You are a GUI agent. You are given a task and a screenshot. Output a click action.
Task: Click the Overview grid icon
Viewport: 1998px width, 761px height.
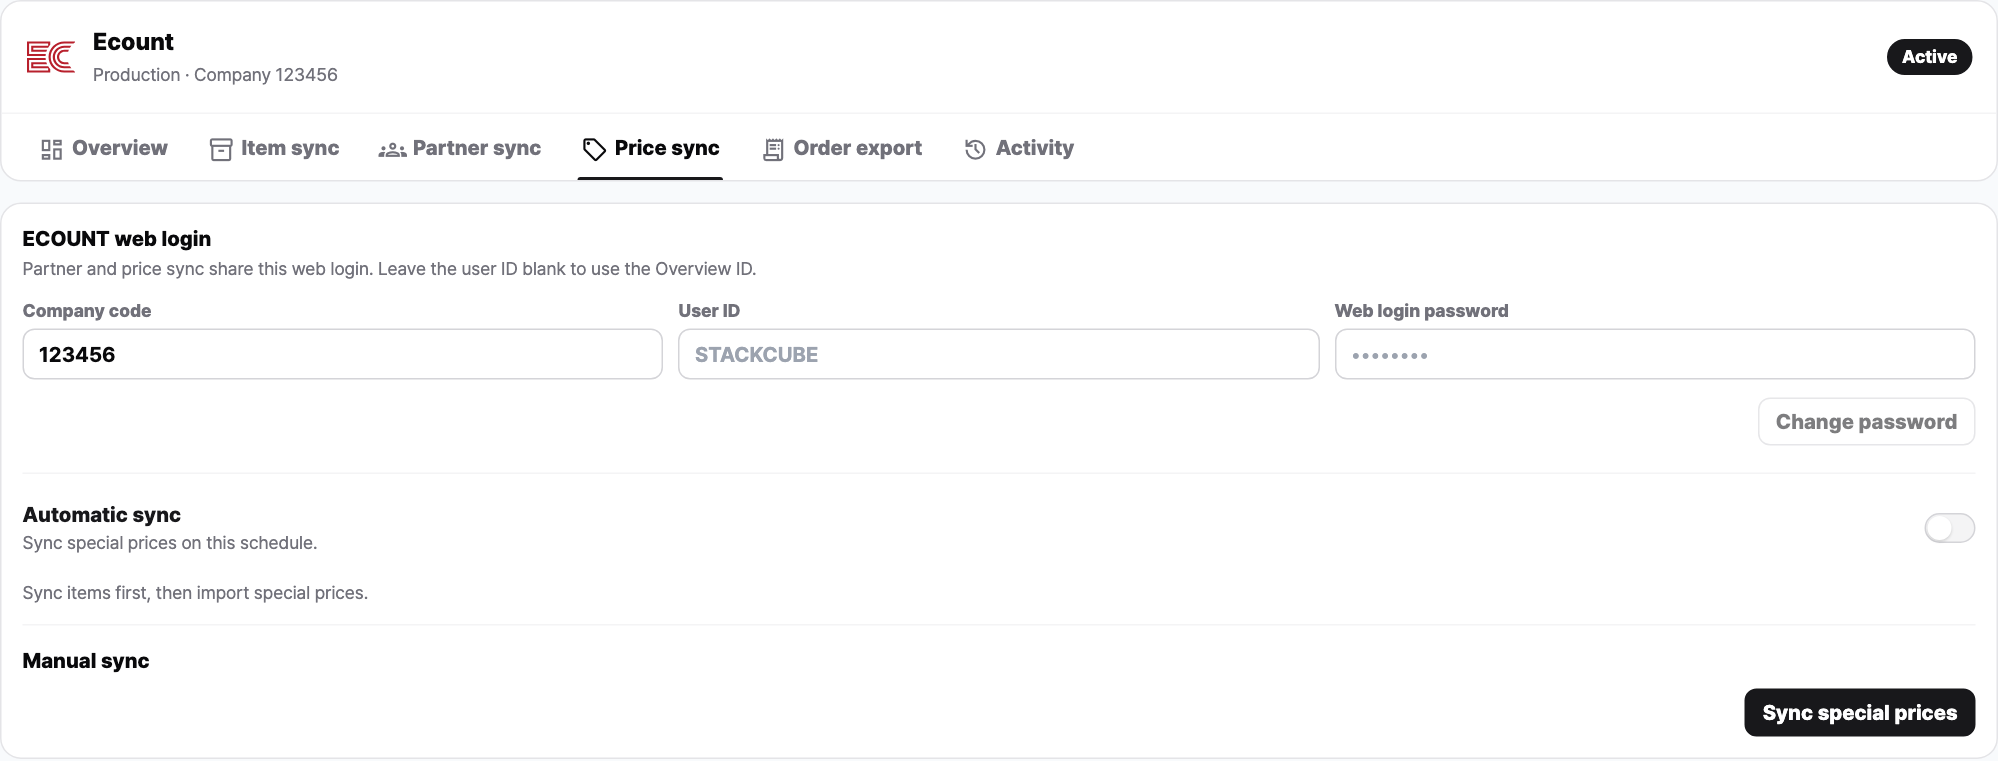(x=52, y=149)
